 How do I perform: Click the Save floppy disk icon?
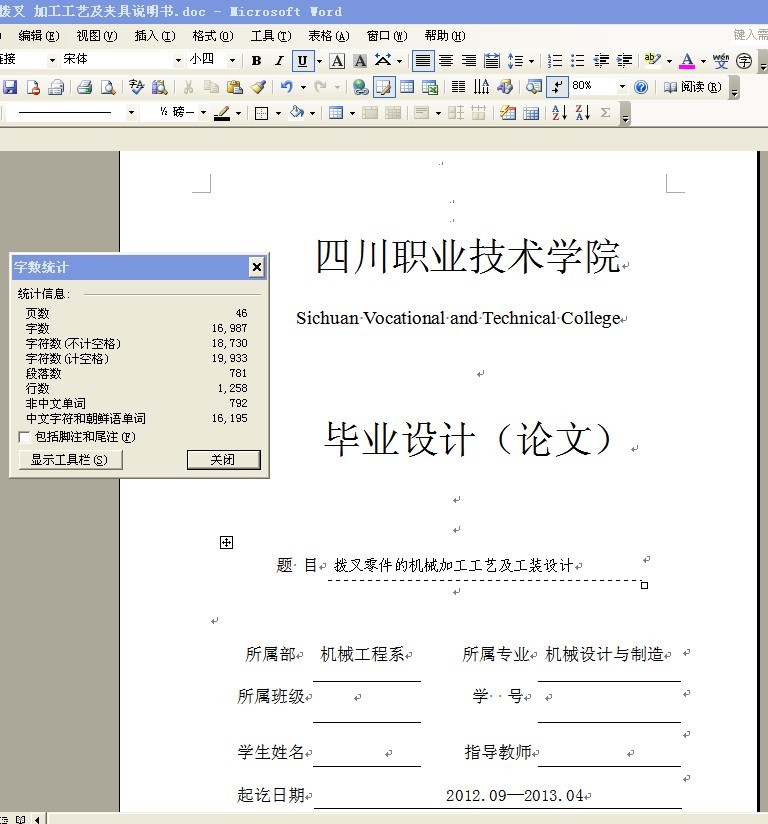(x=10, y=87)
